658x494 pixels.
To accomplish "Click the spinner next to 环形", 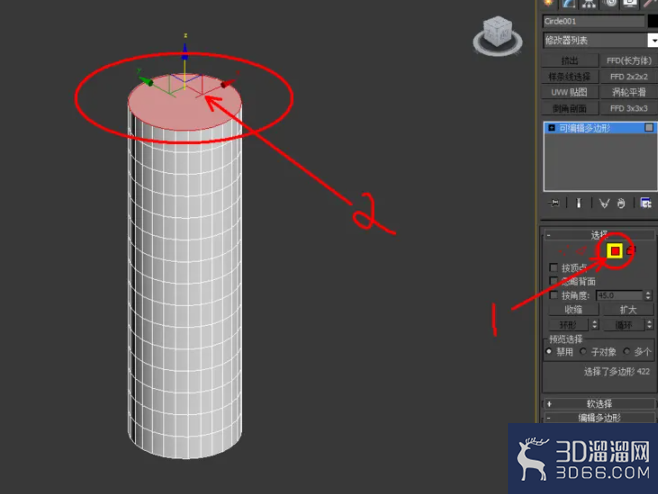I will [x=595, y=324].
